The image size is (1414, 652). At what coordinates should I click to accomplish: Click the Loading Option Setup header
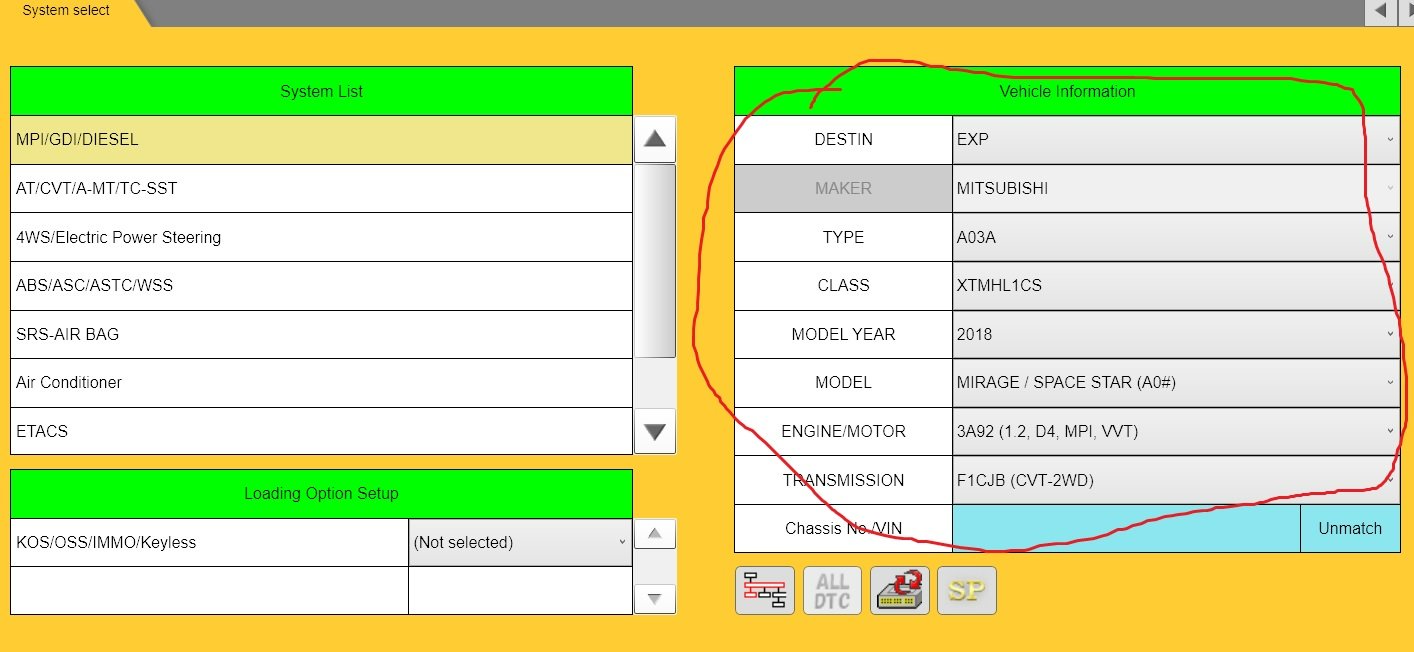(x=321, y=494)
